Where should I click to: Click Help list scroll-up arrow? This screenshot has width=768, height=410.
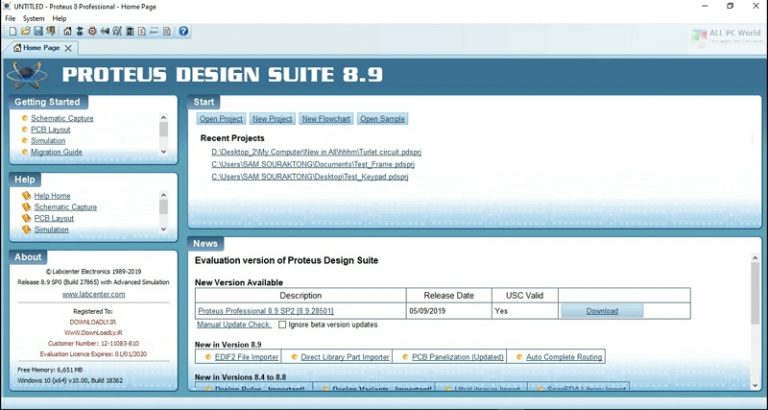pos(164,194)
